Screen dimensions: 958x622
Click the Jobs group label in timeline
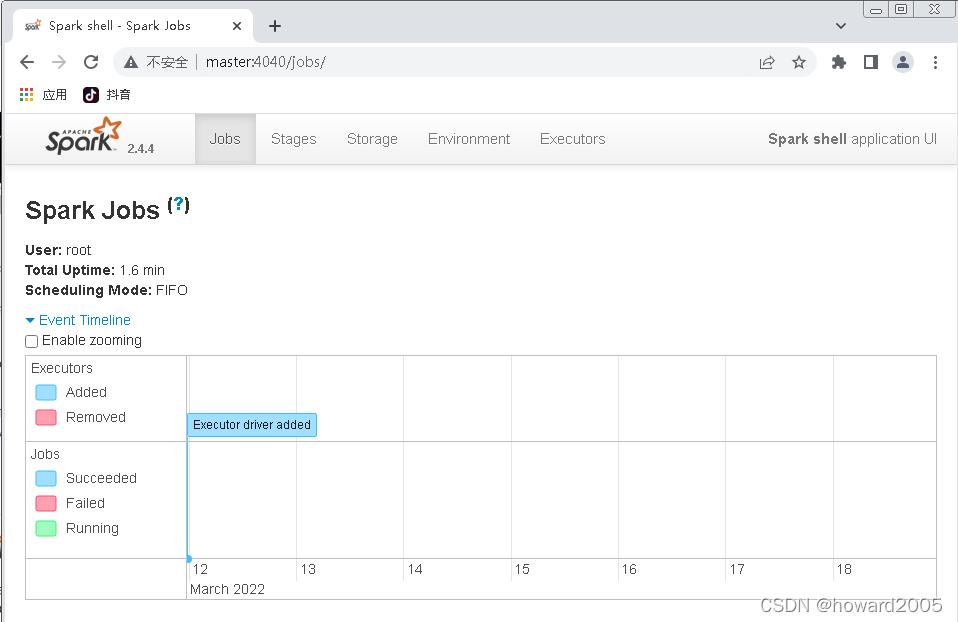(x=45, y=455)
